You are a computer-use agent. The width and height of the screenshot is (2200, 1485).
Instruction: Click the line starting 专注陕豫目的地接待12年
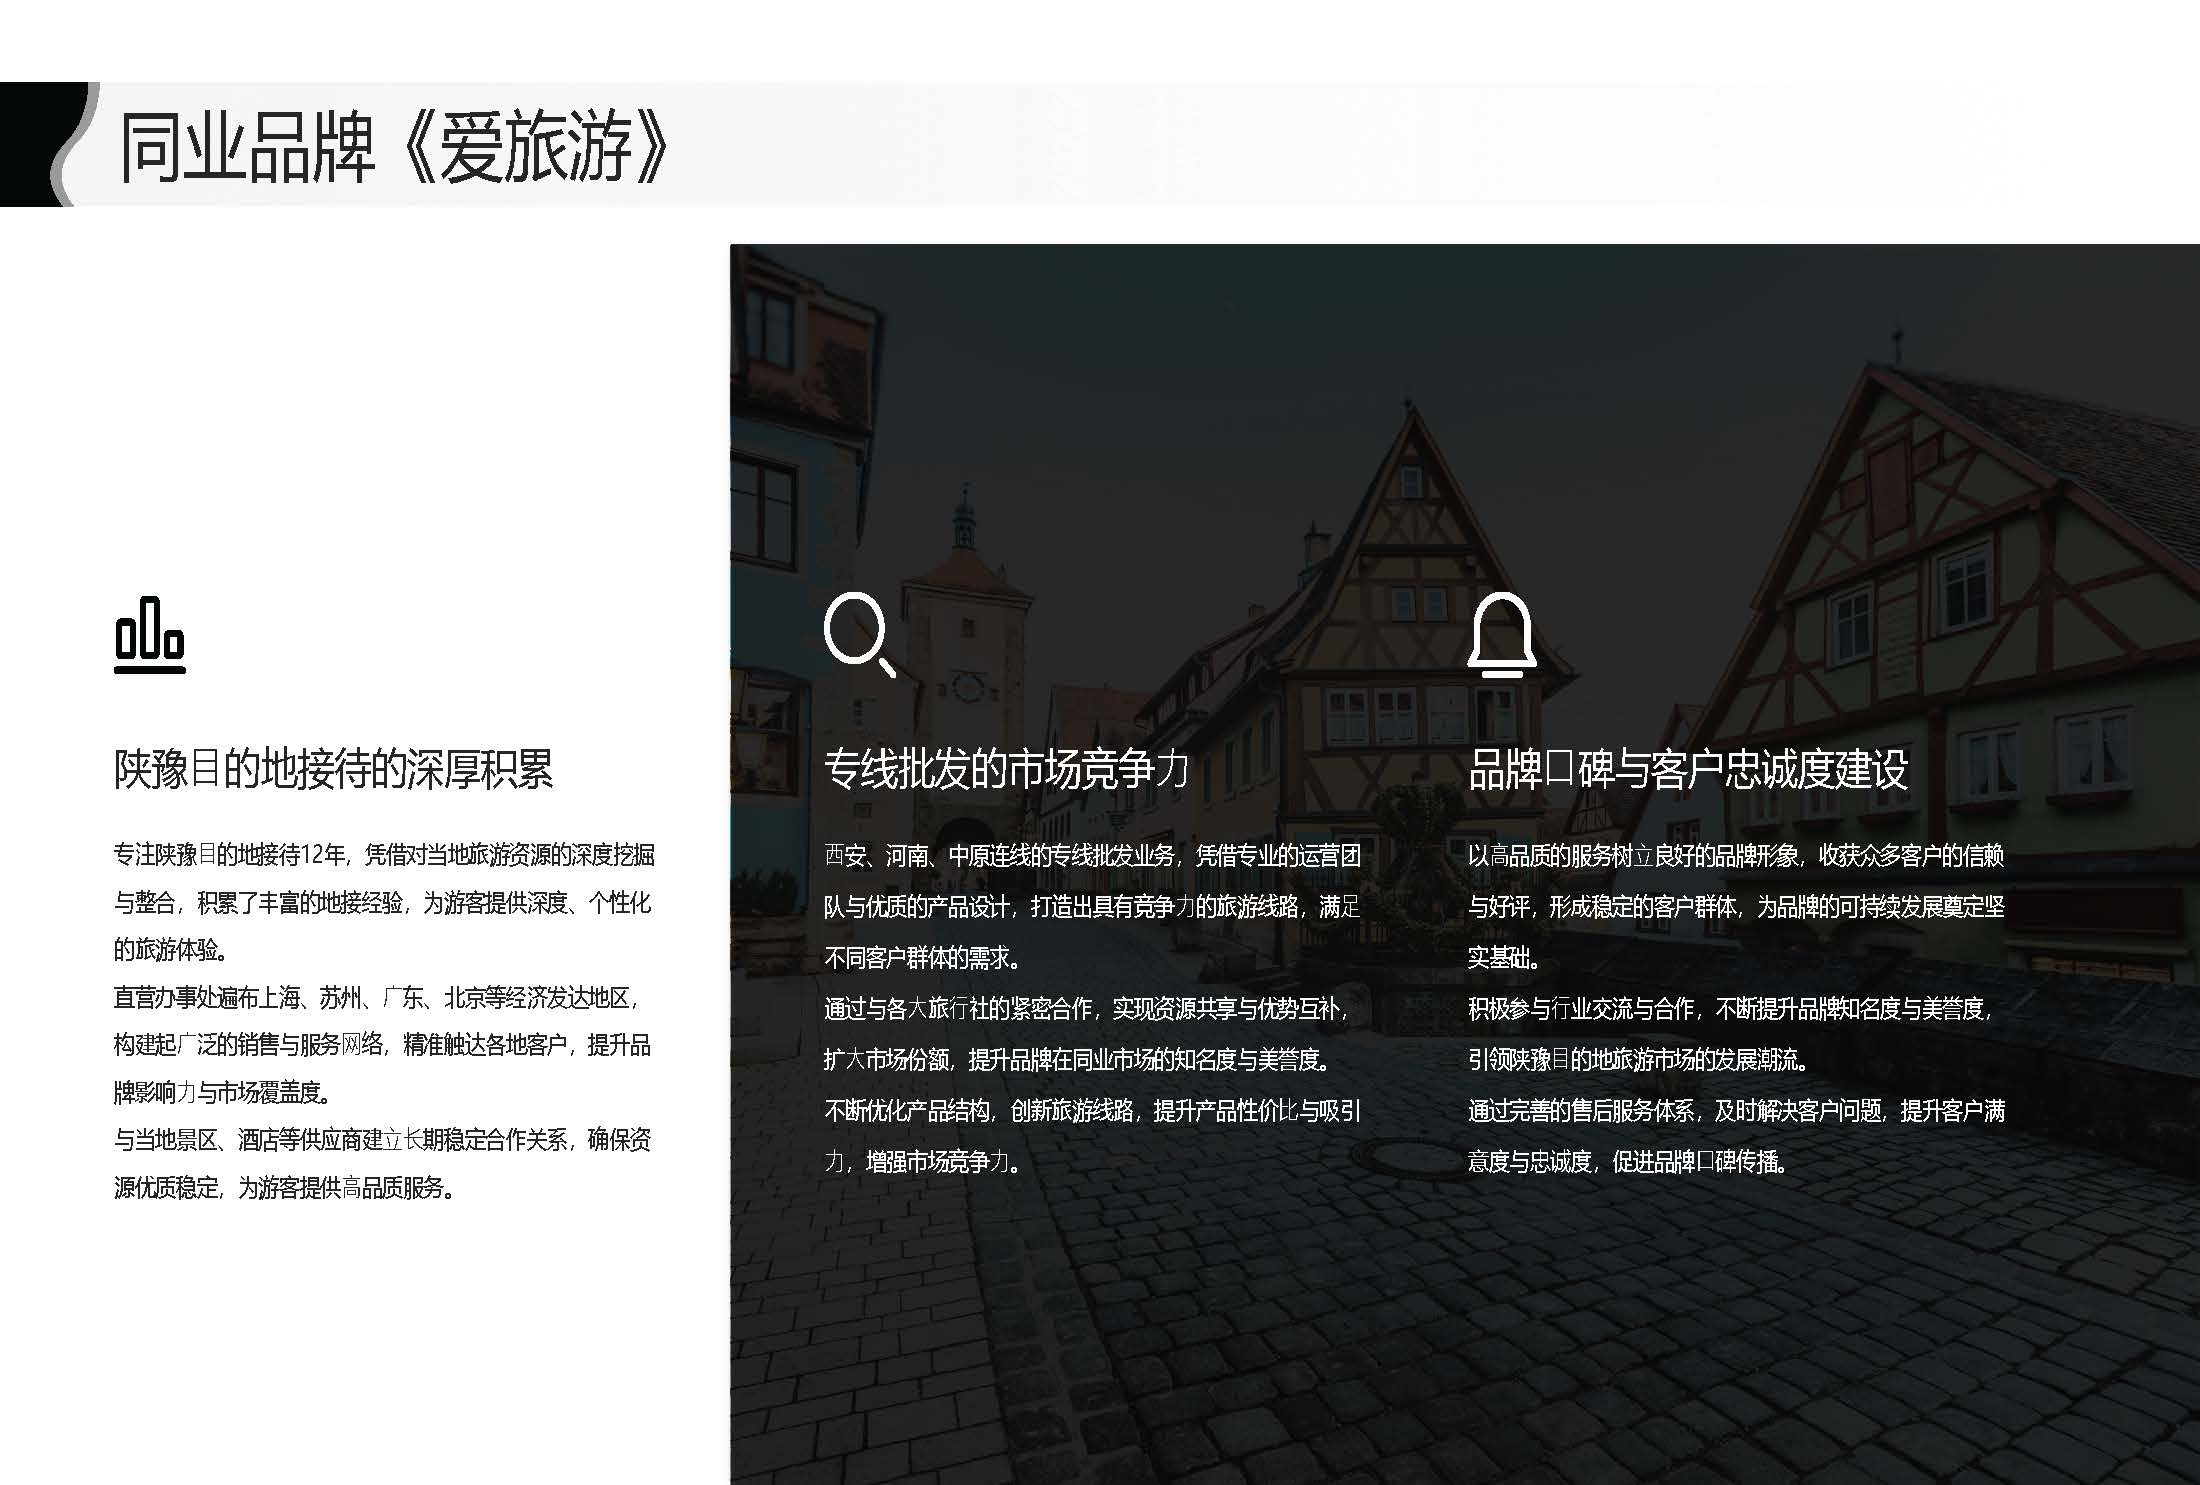tap(384, 855)
